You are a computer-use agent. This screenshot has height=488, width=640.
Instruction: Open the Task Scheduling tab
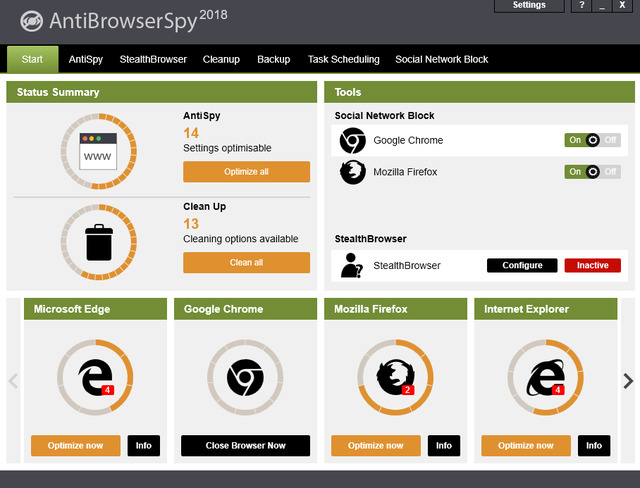[343, 59]
